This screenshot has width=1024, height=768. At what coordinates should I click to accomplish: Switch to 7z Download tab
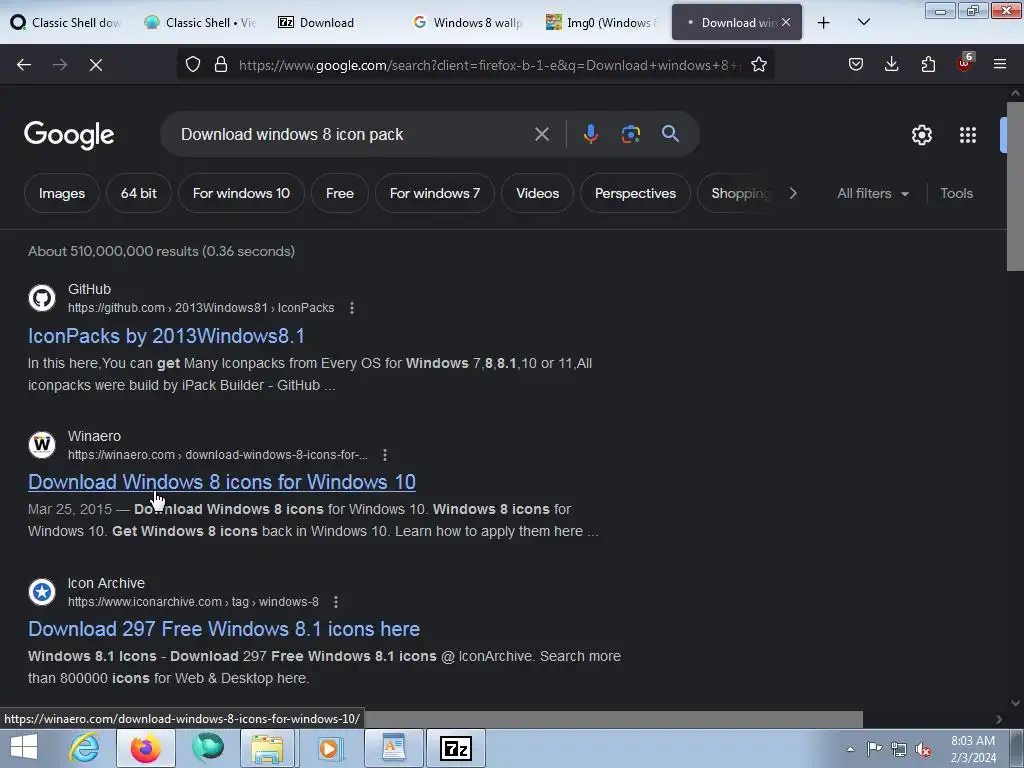(334, 22)
